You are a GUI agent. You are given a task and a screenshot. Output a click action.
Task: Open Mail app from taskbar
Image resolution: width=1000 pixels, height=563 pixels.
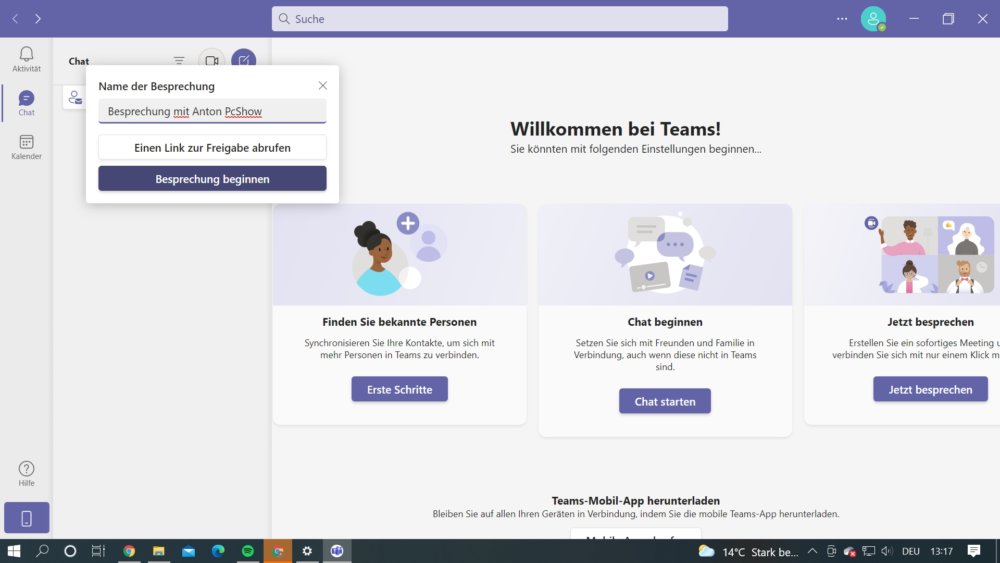[x=188, y=551]
